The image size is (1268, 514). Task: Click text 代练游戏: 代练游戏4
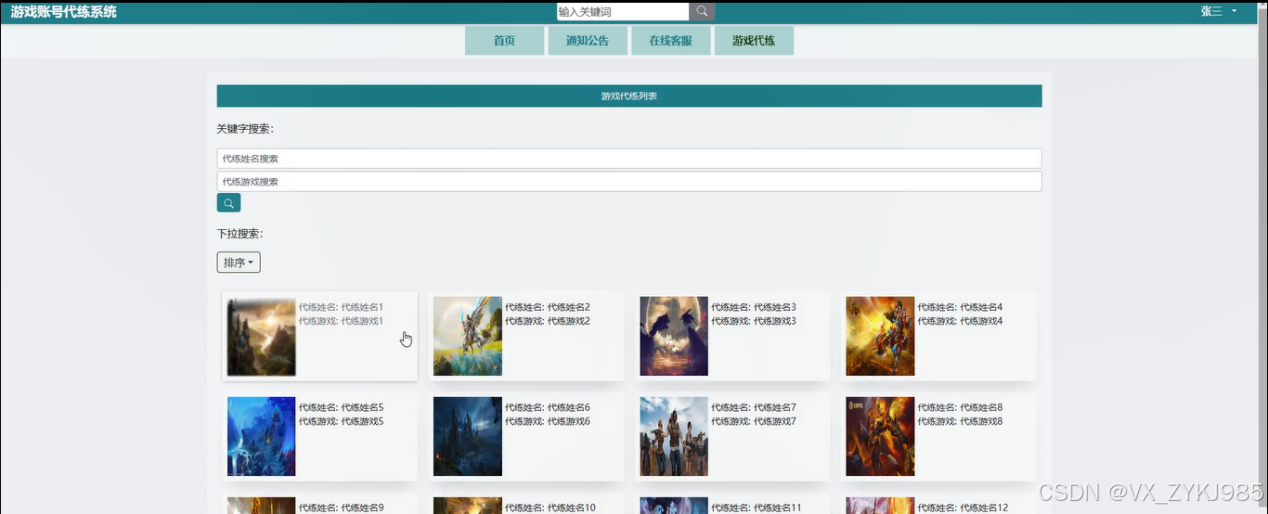click(960, 321)
